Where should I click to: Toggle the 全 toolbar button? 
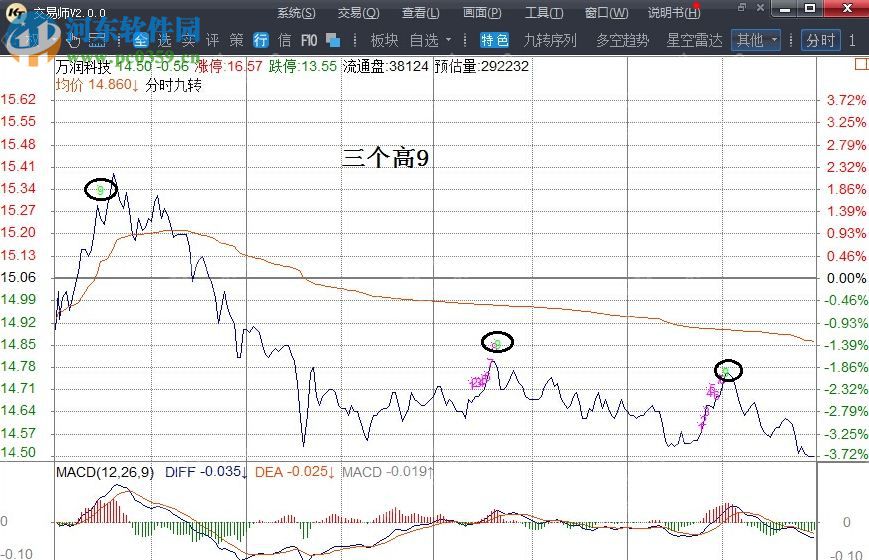(x=141, y=40)
